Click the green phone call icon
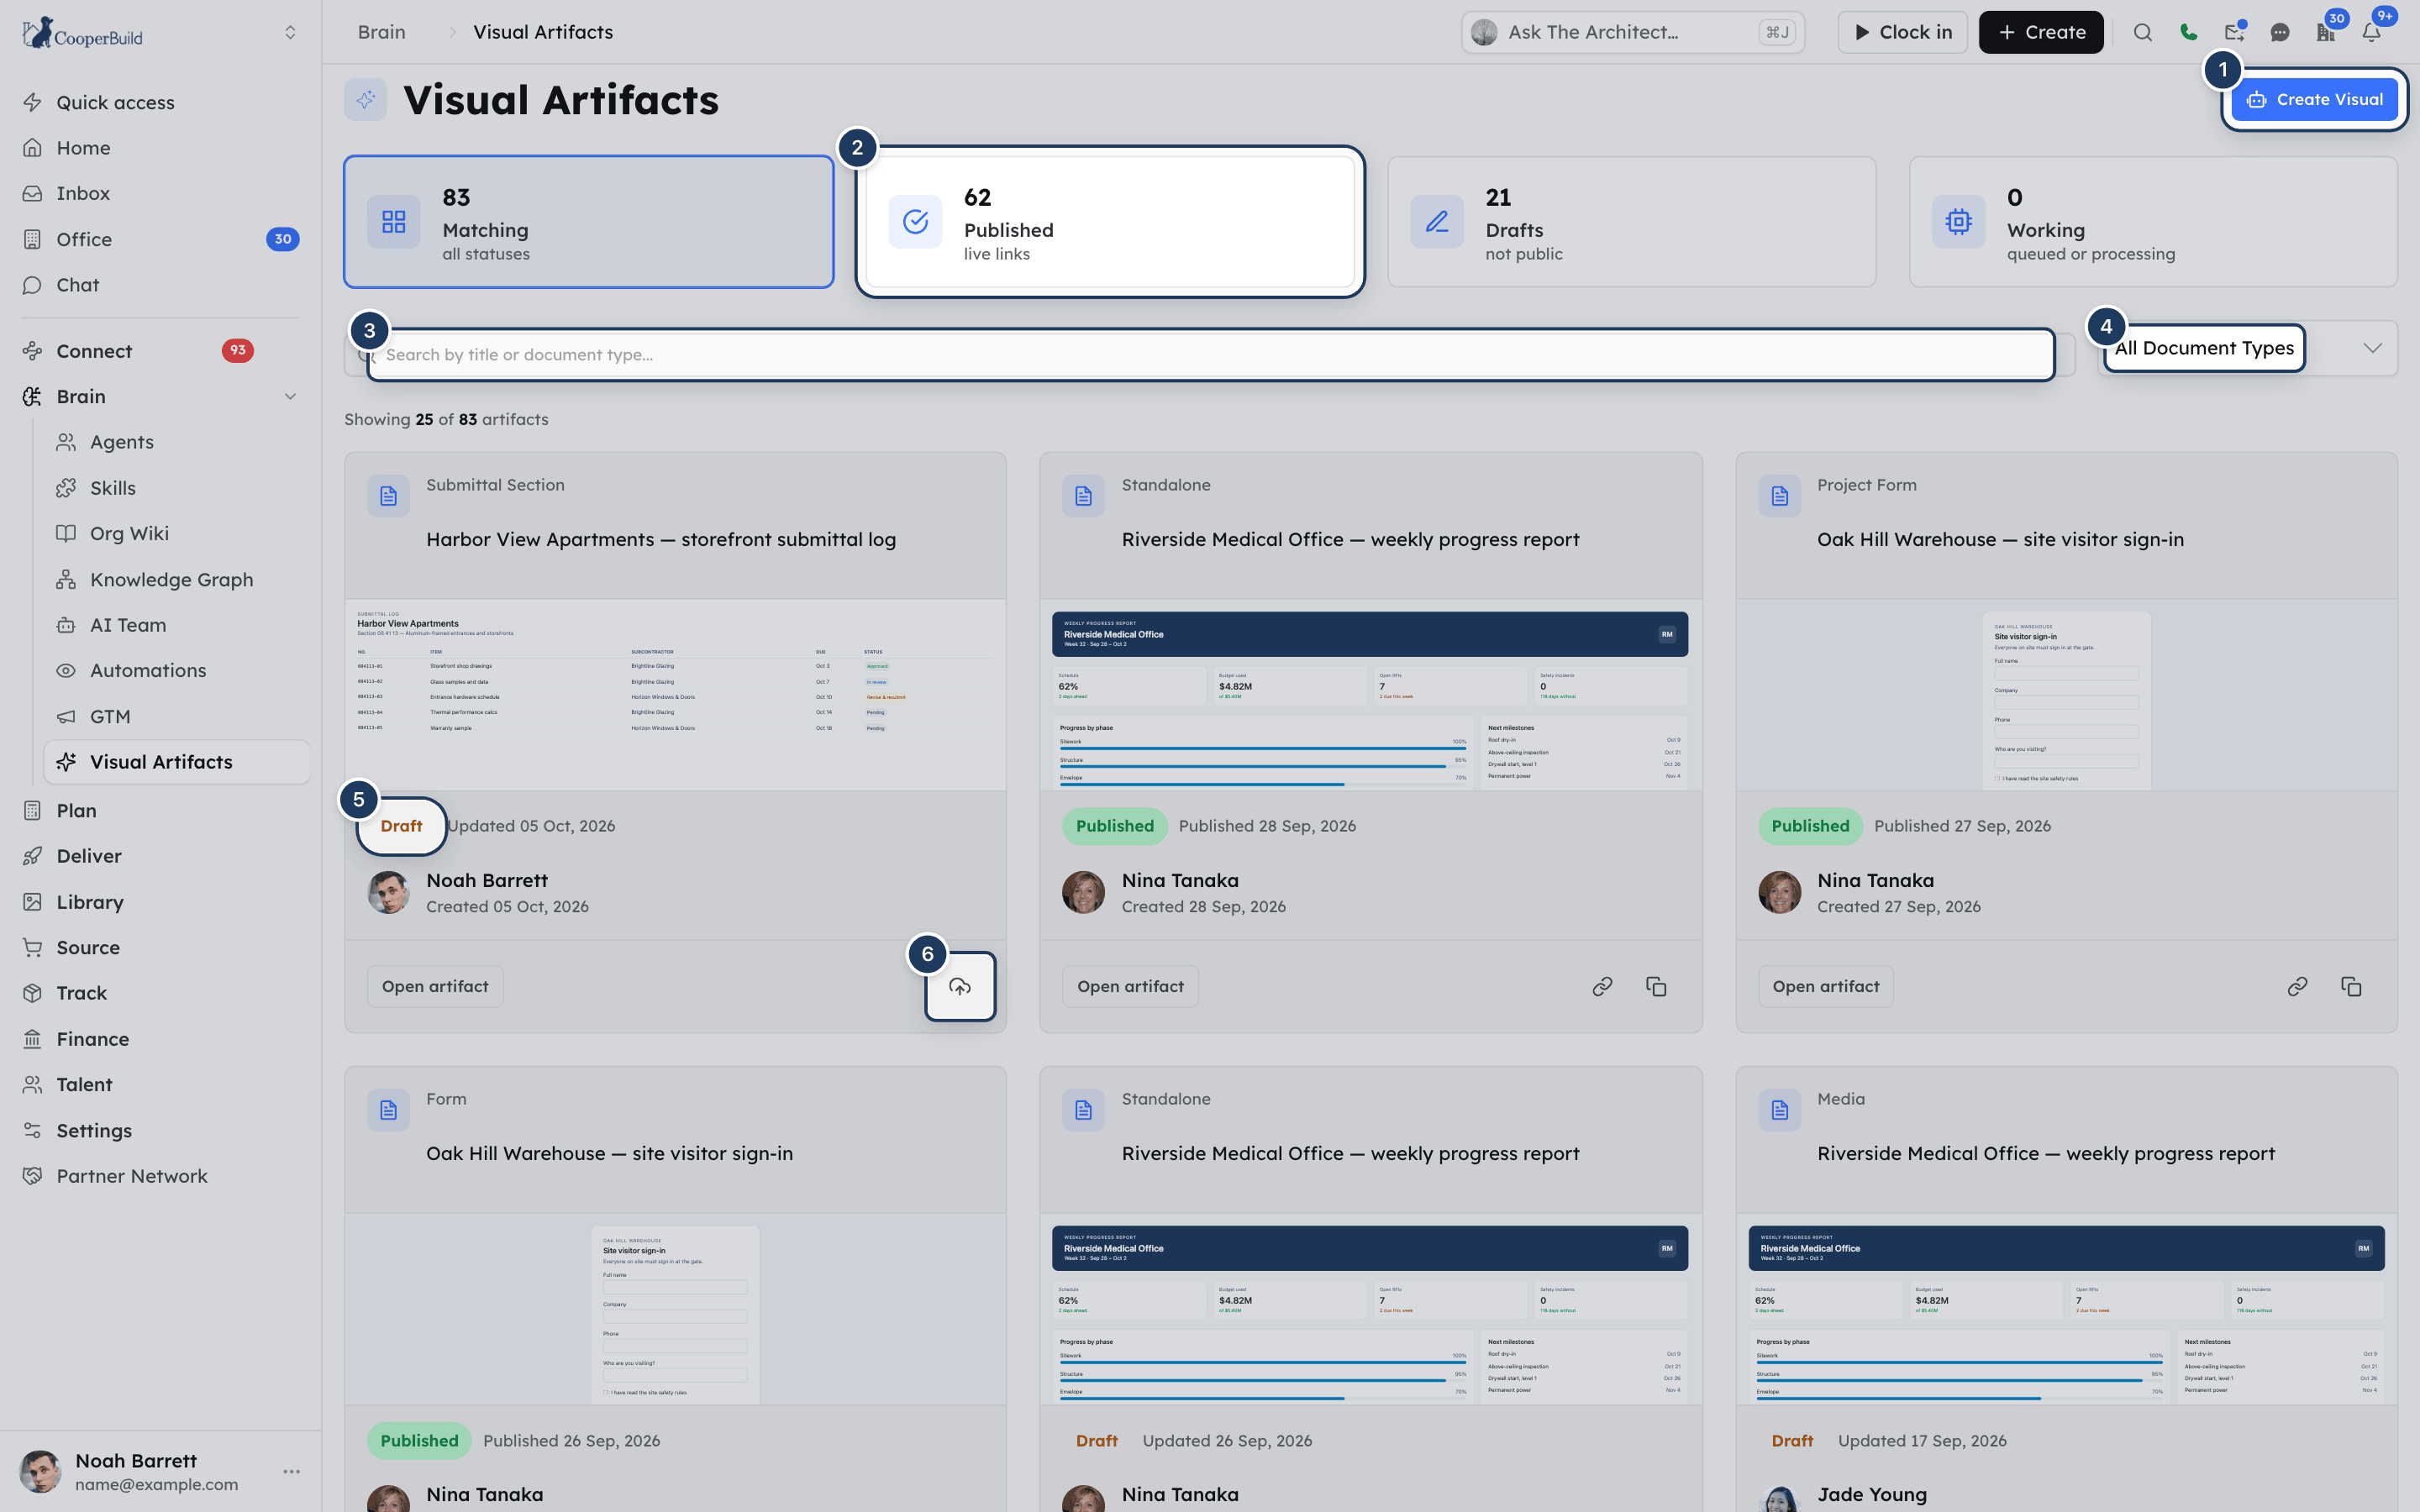2420x1512 pixels. (2188, 32)
